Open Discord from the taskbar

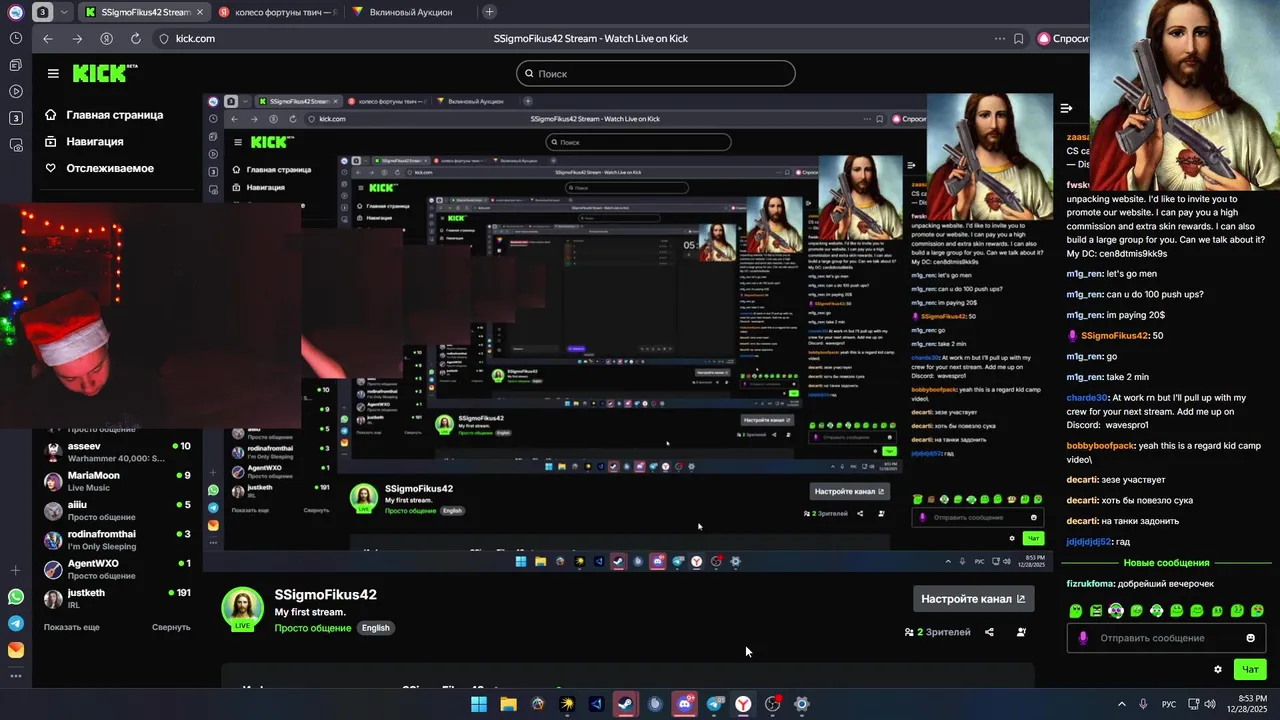point(685,704)
